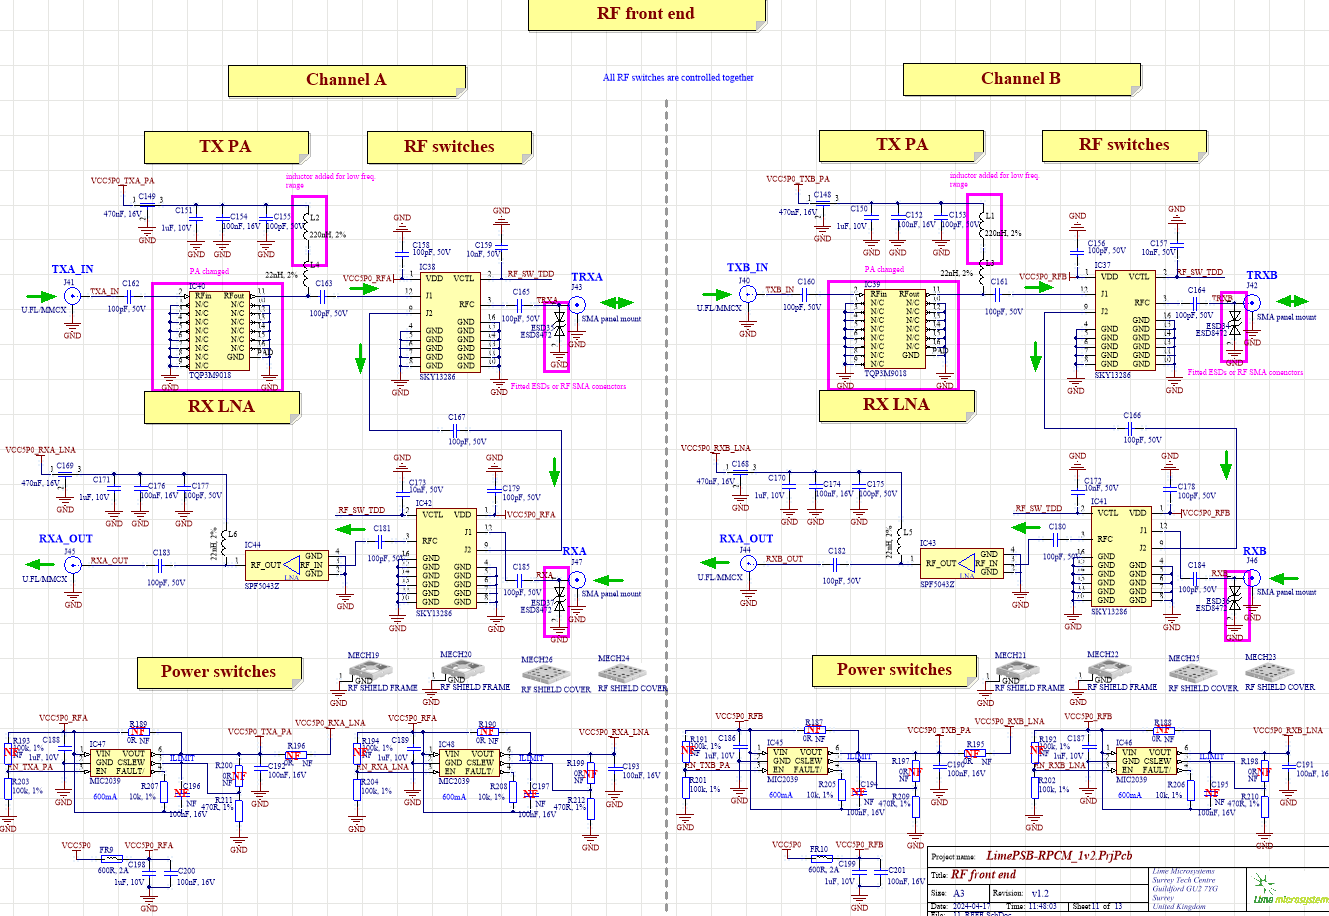Click the LNA triangle inside IC44

pos(291,565)
